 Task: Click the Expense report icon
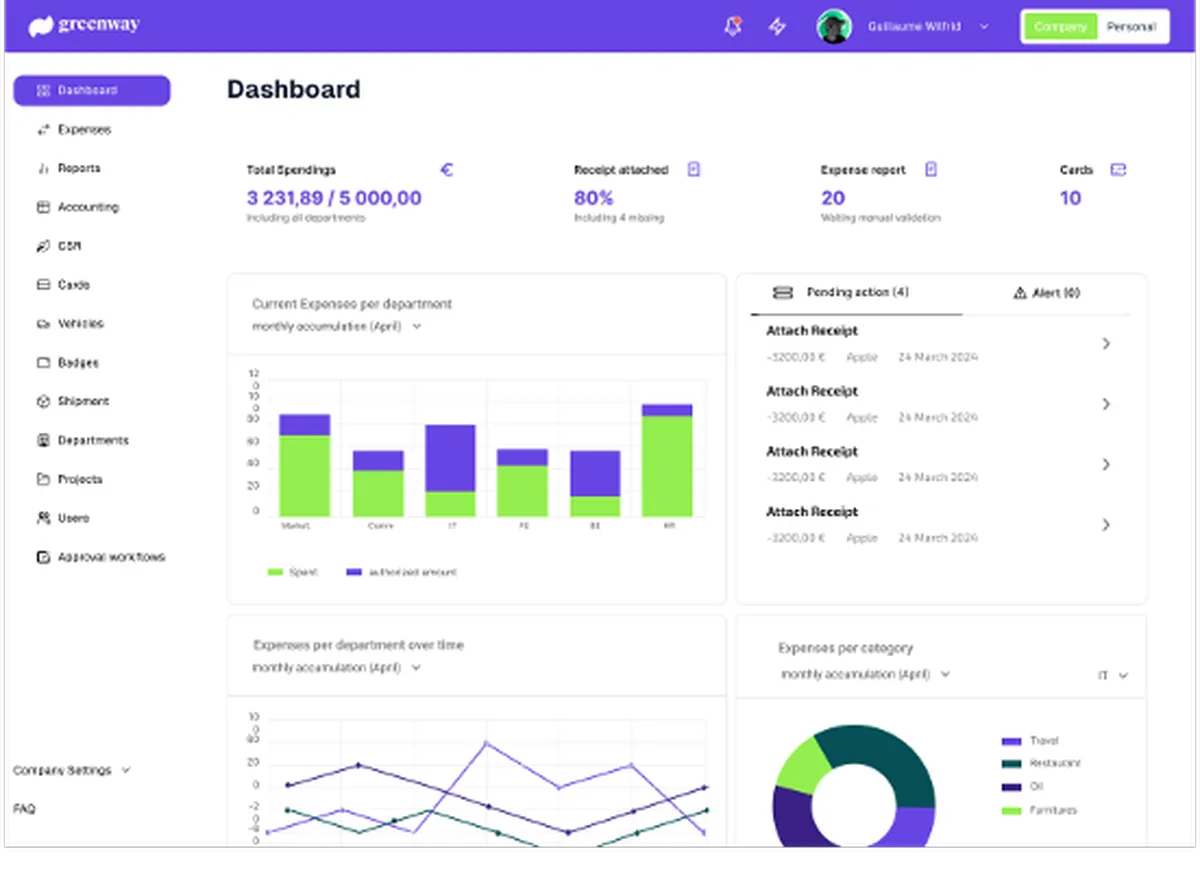[931, 170]
